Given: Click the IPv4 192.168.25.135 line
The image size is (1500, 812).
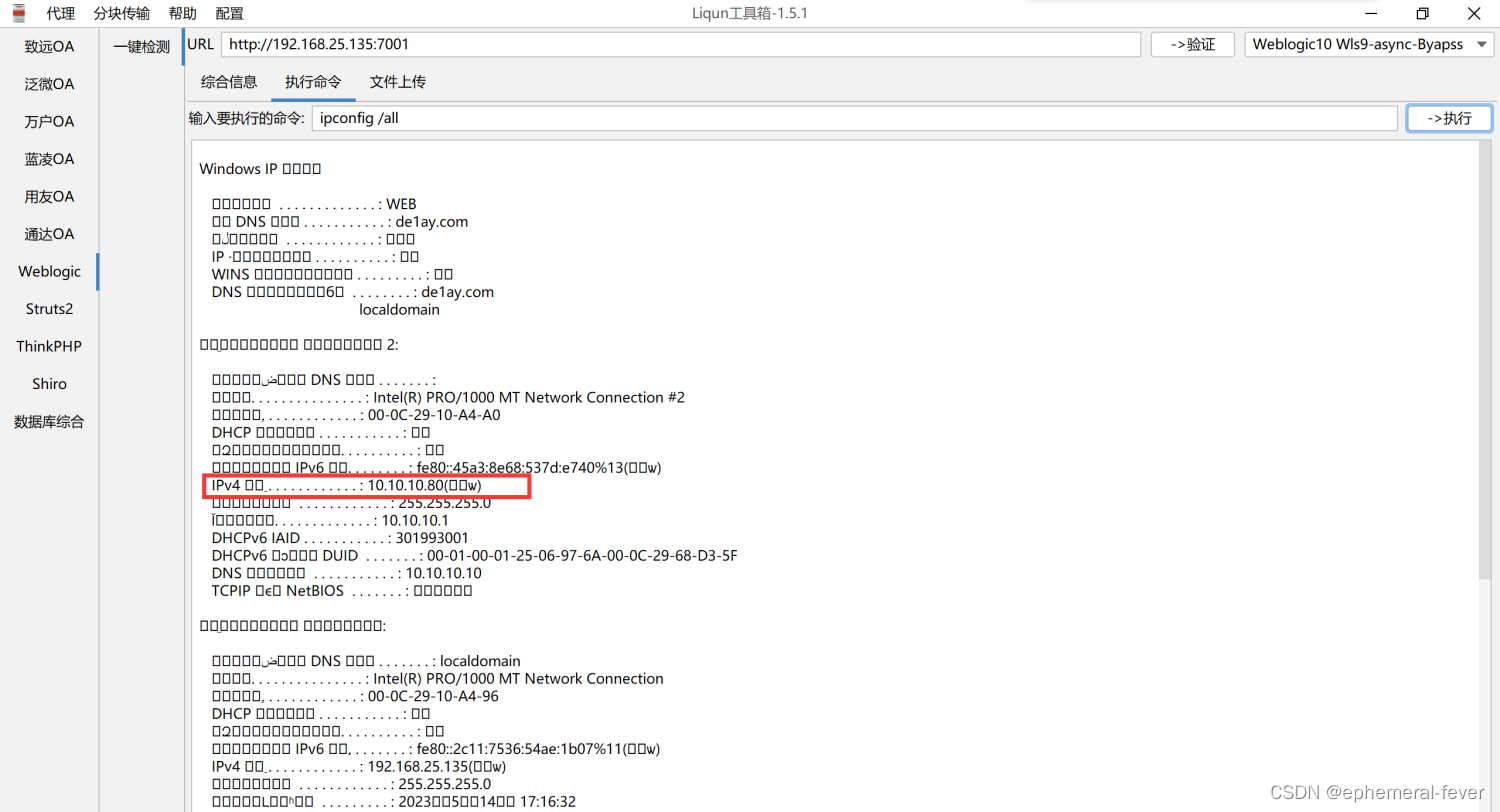Looking at the screenshot, I should click(359, 766).
